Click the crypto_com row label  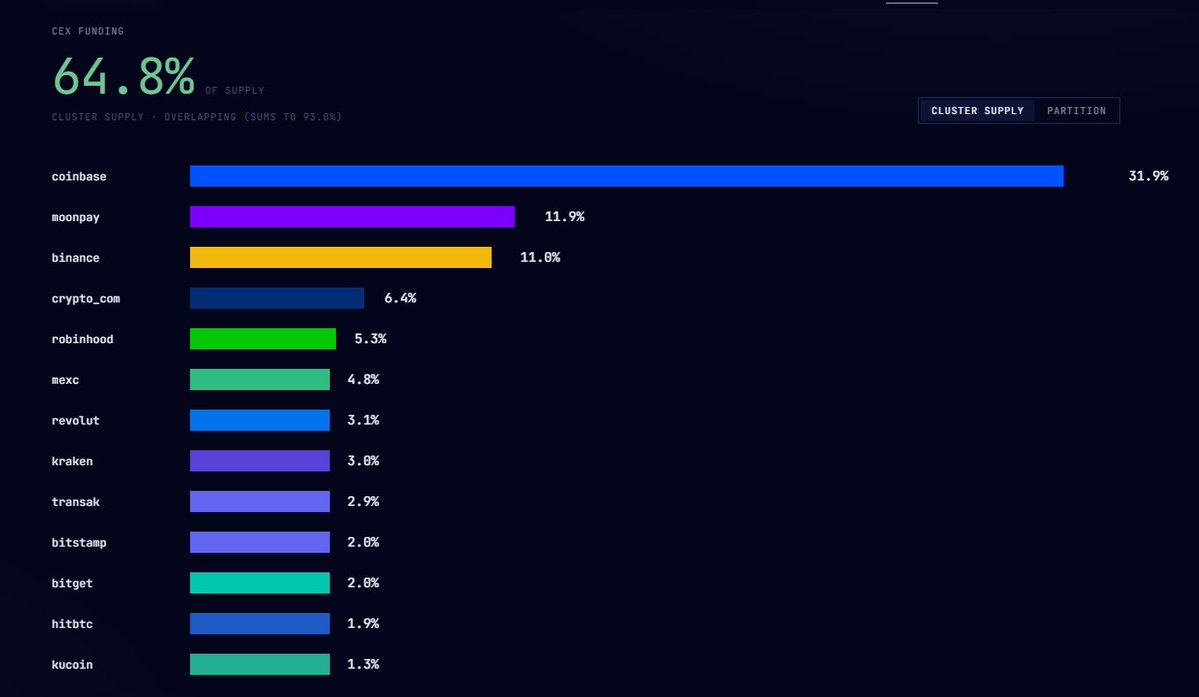[86, 299]
